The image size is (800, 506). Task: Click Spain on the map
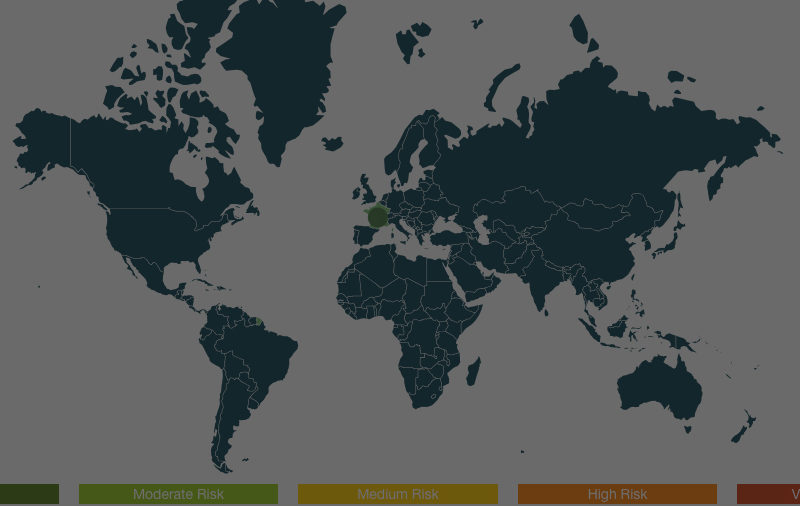(361, 236)
